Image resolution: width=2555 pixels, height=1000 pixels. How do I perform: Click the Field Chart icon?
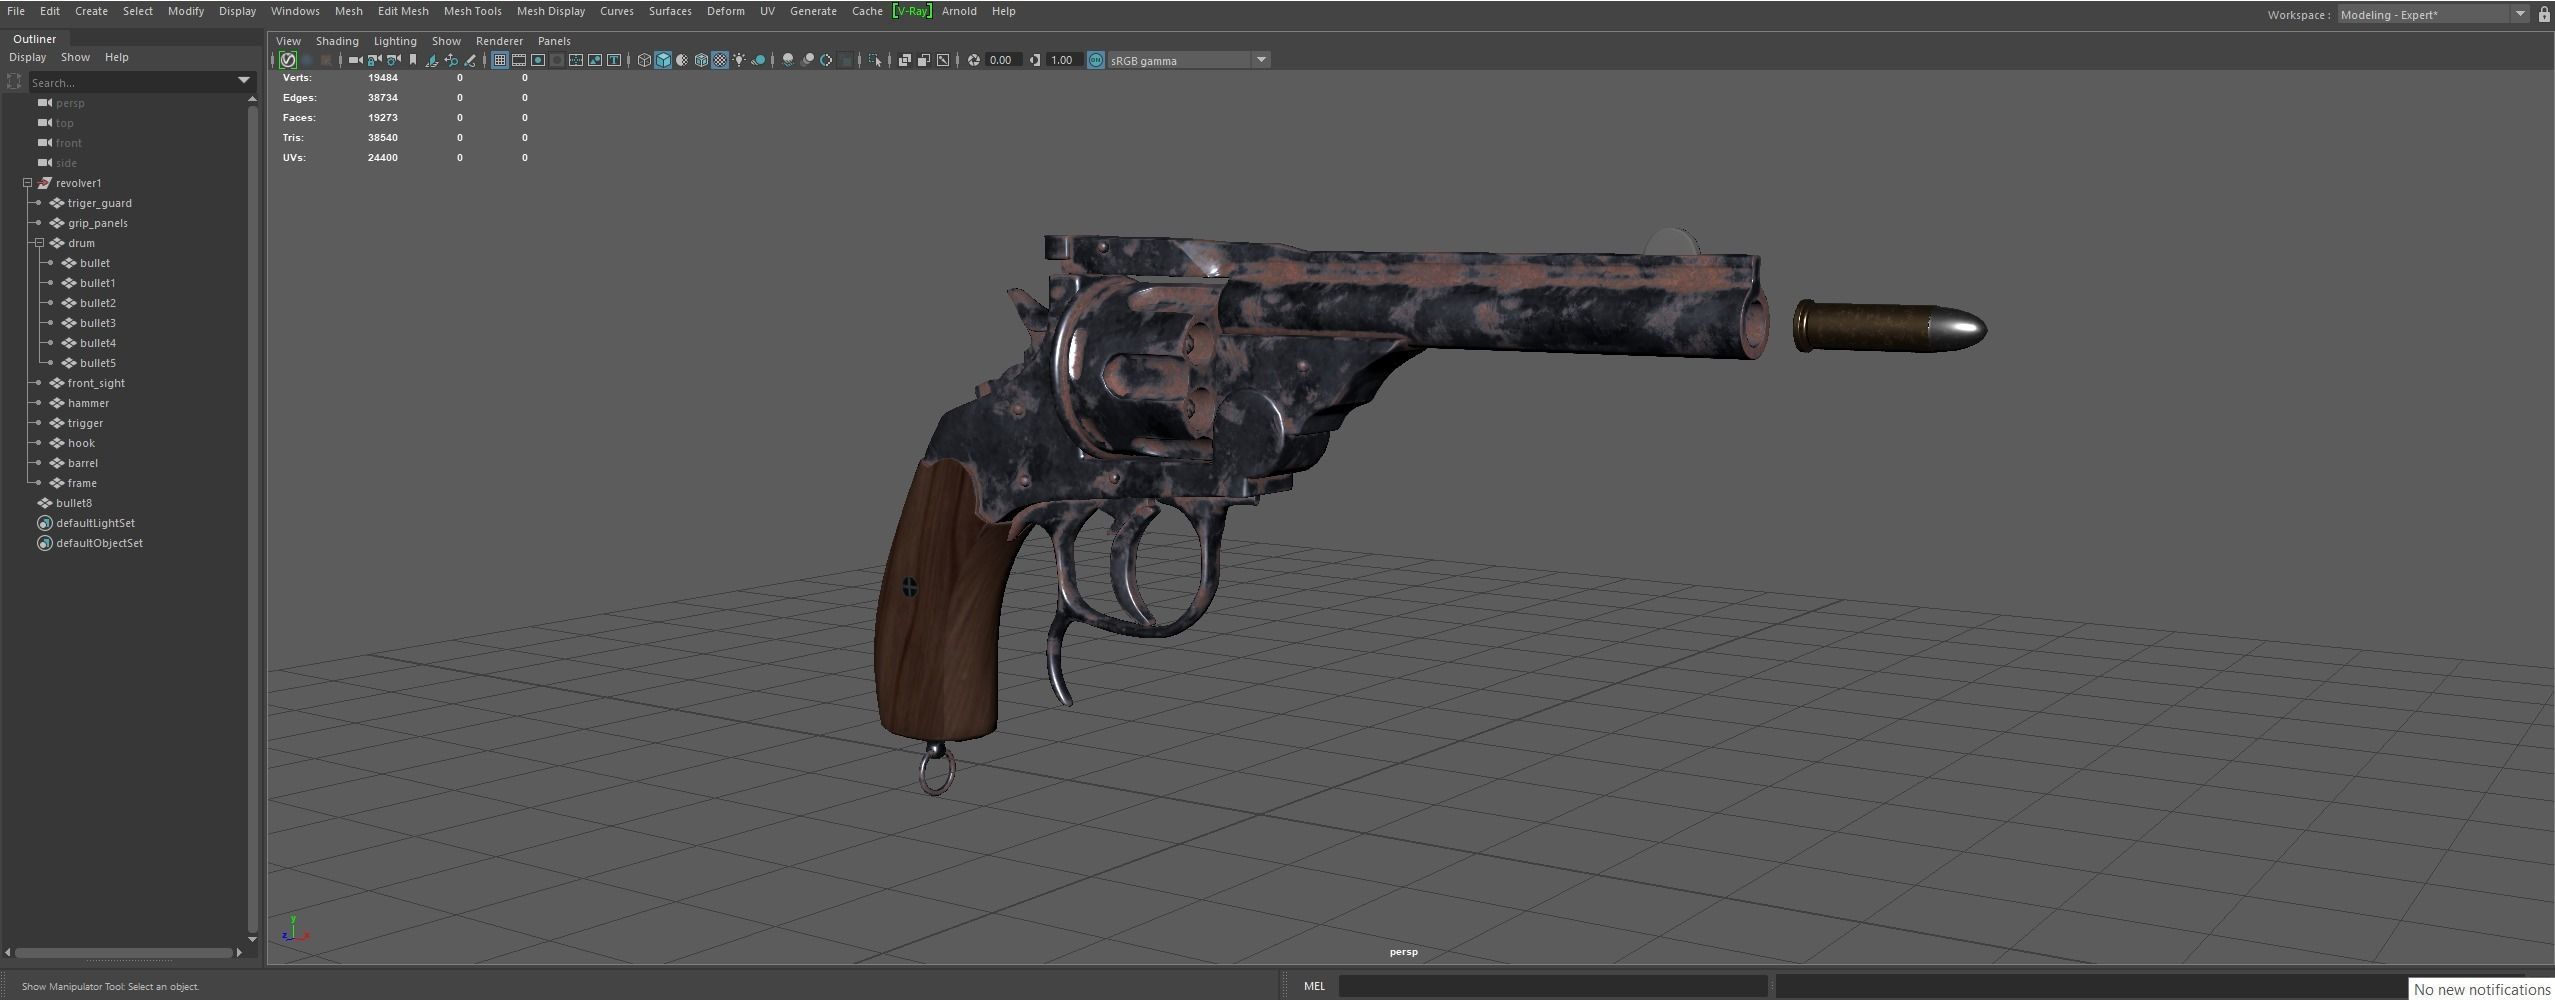575,60
